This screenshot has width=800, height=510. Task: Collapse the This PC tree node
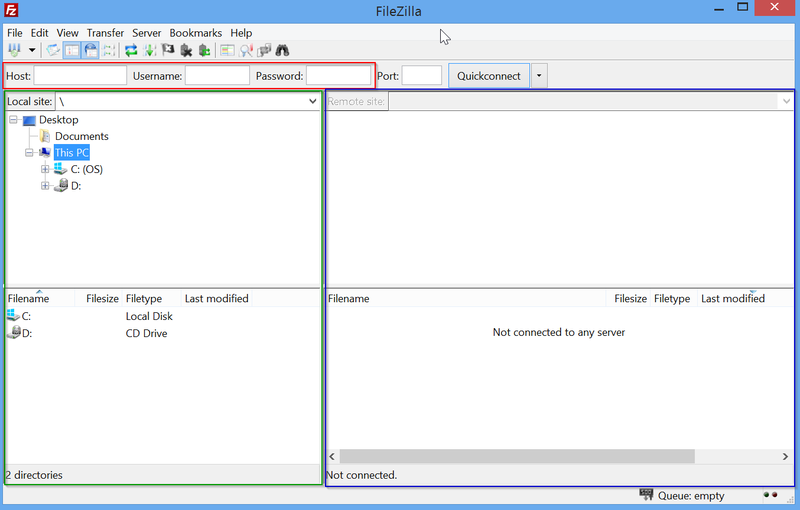pyautogui.click(x=29, y=152)
